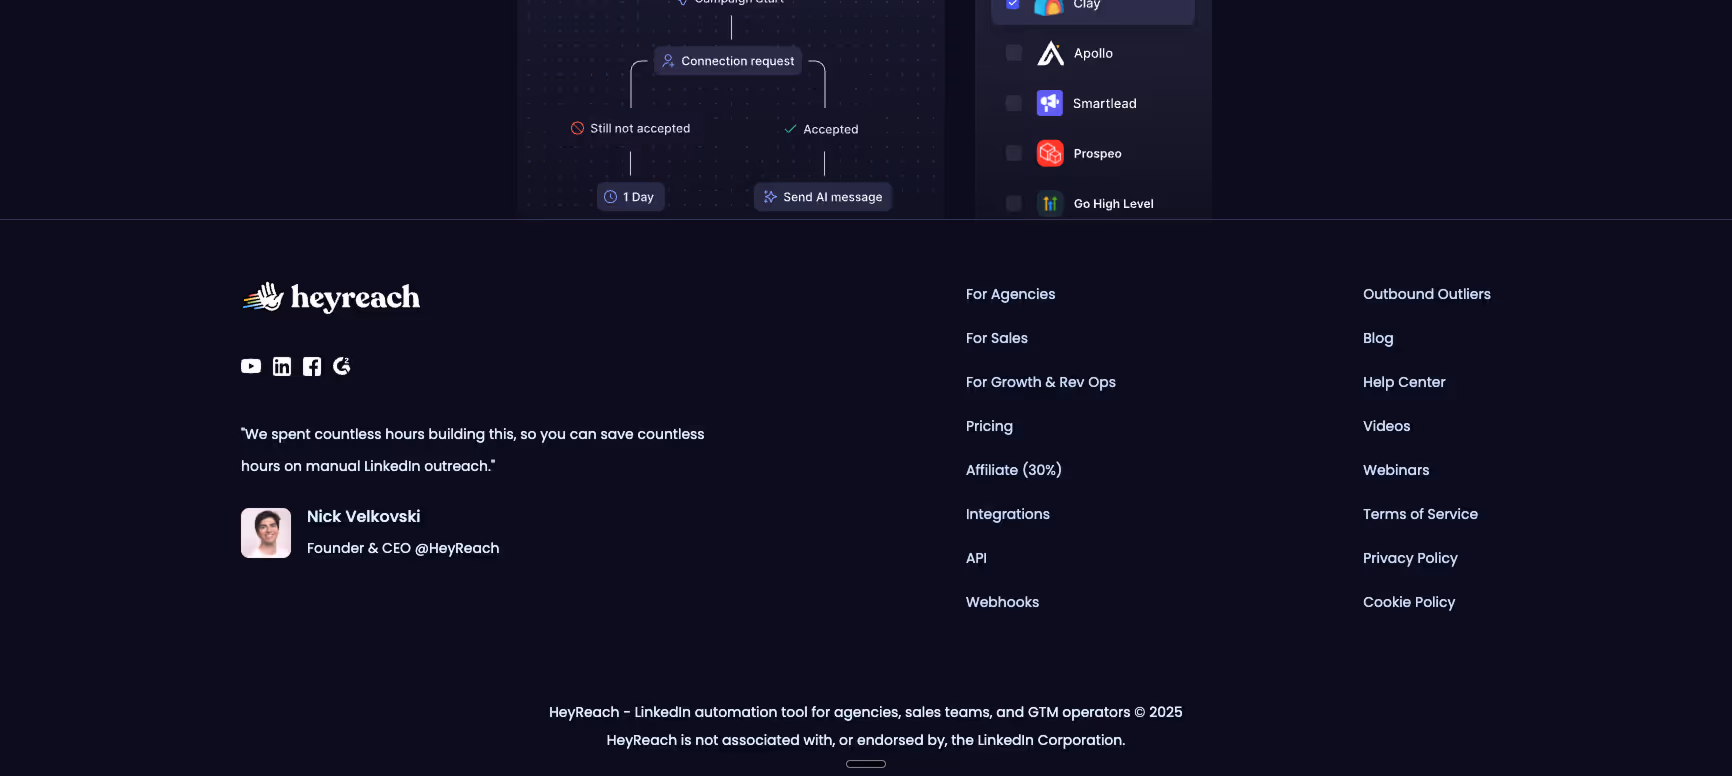Click the Help Center link
1732x776 pixels.
tap(1404, 382)
